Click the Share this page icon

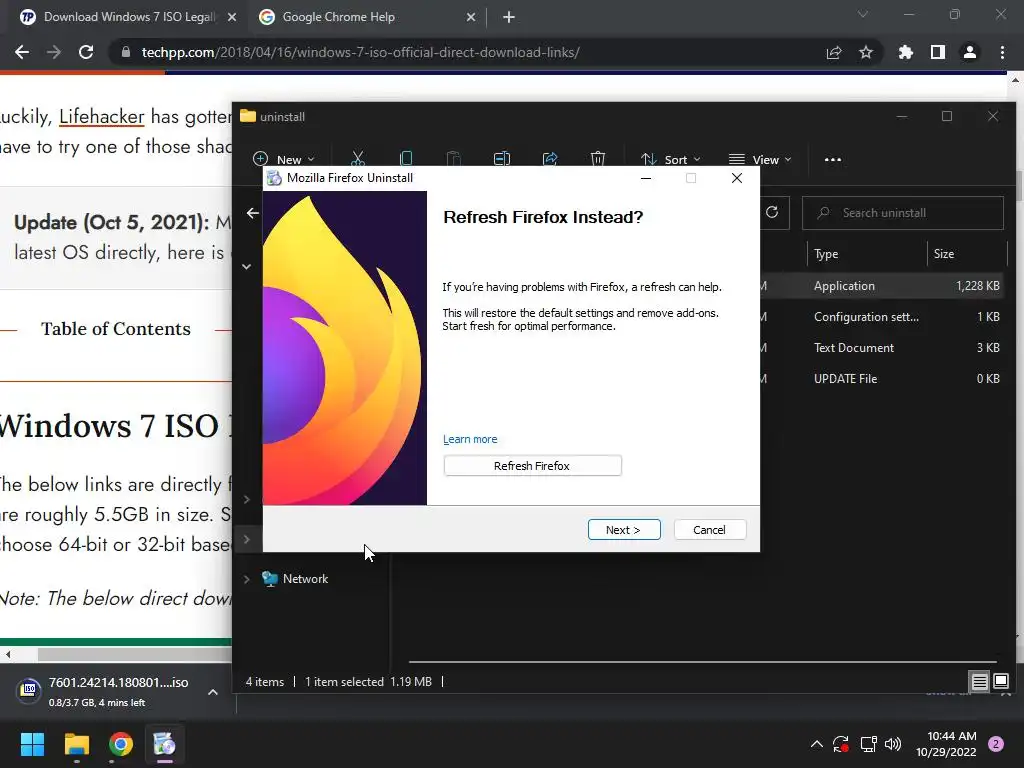tap(834, 52)
